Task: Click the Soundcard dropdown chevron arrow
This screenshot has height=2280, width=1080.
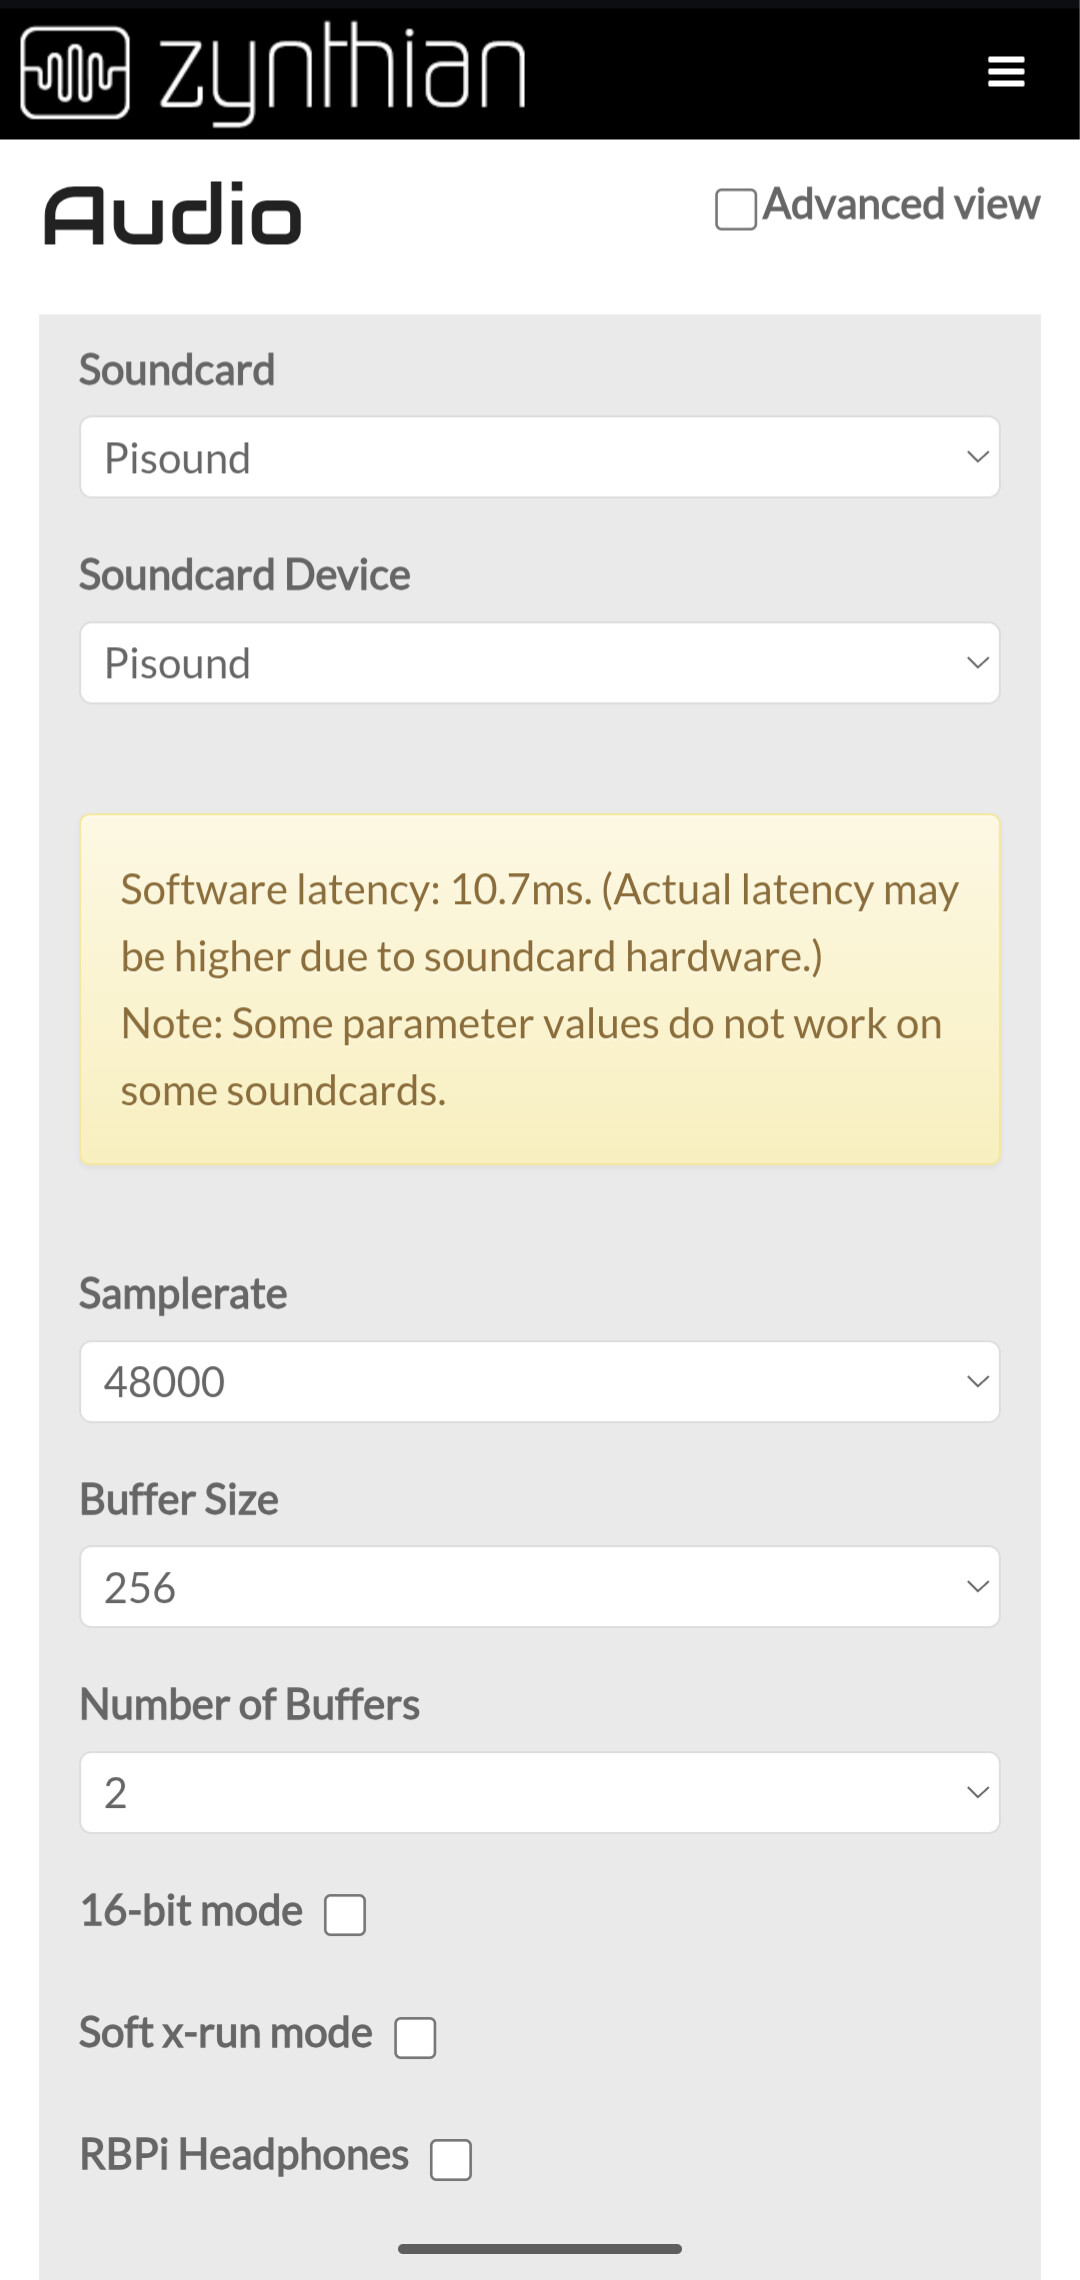Action: tap(977, 458)
